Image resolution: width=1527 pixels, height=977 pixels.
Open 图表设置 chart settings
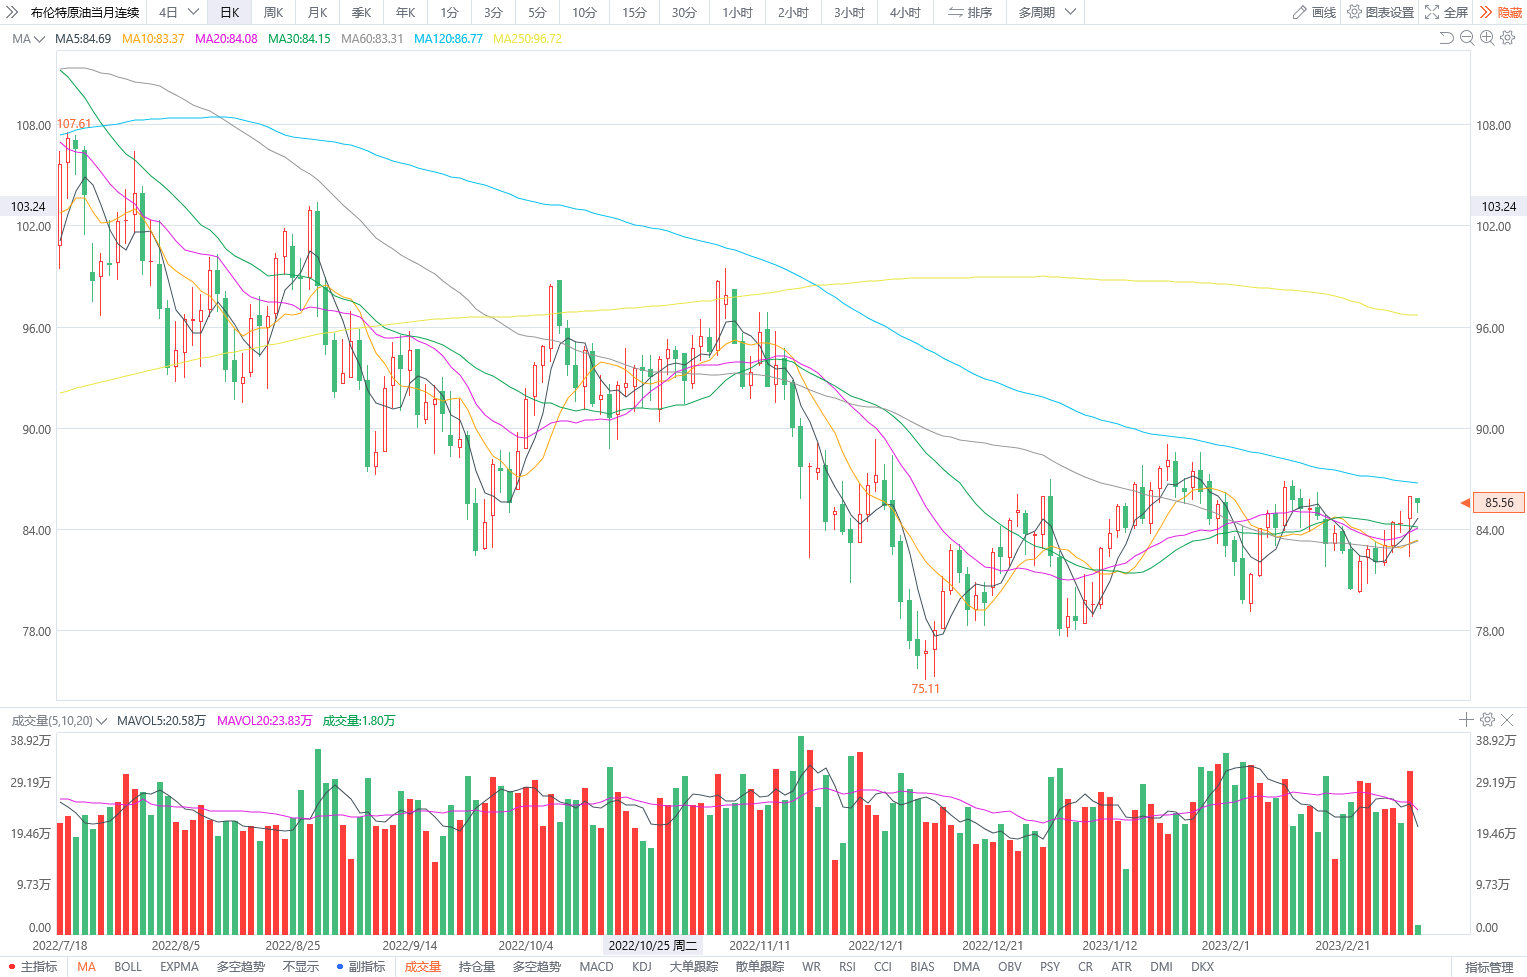click(x=1381, y=12)
